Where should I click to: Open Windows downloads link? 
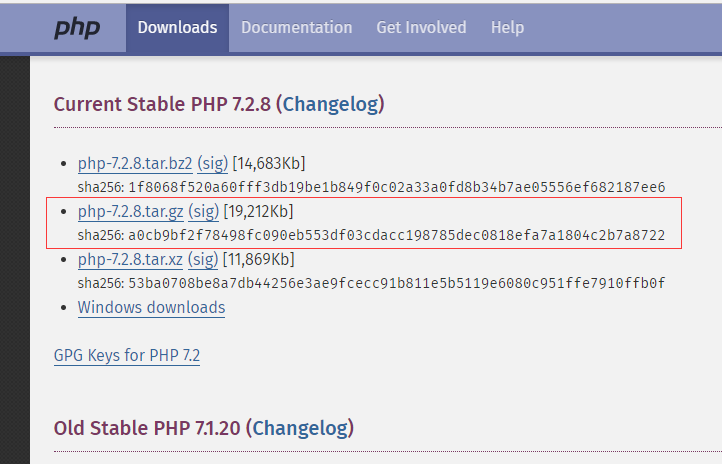point(151,307)
